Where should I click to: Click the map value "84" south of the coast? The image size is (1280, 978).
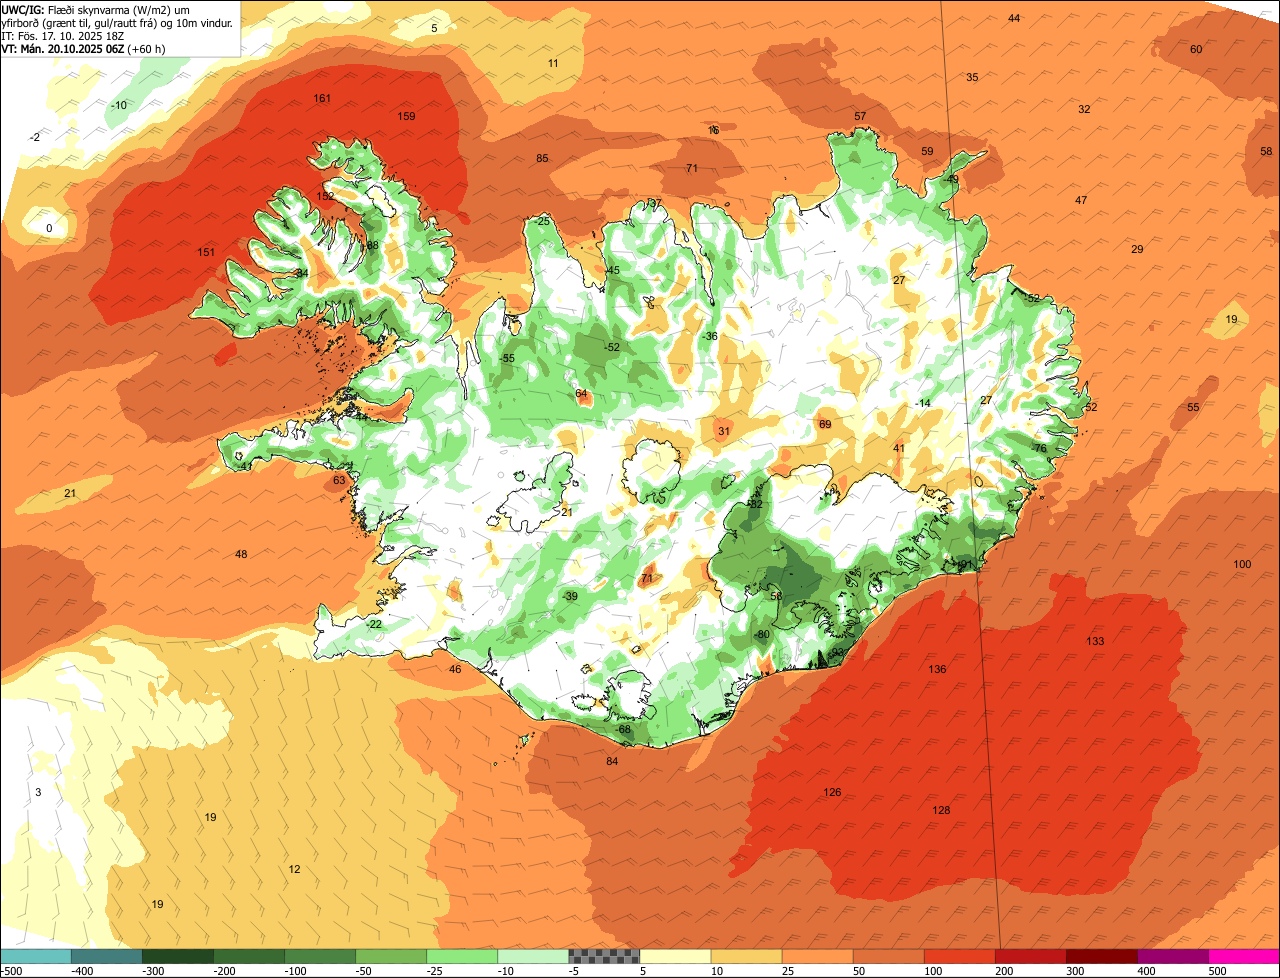(x=612, y=761)
